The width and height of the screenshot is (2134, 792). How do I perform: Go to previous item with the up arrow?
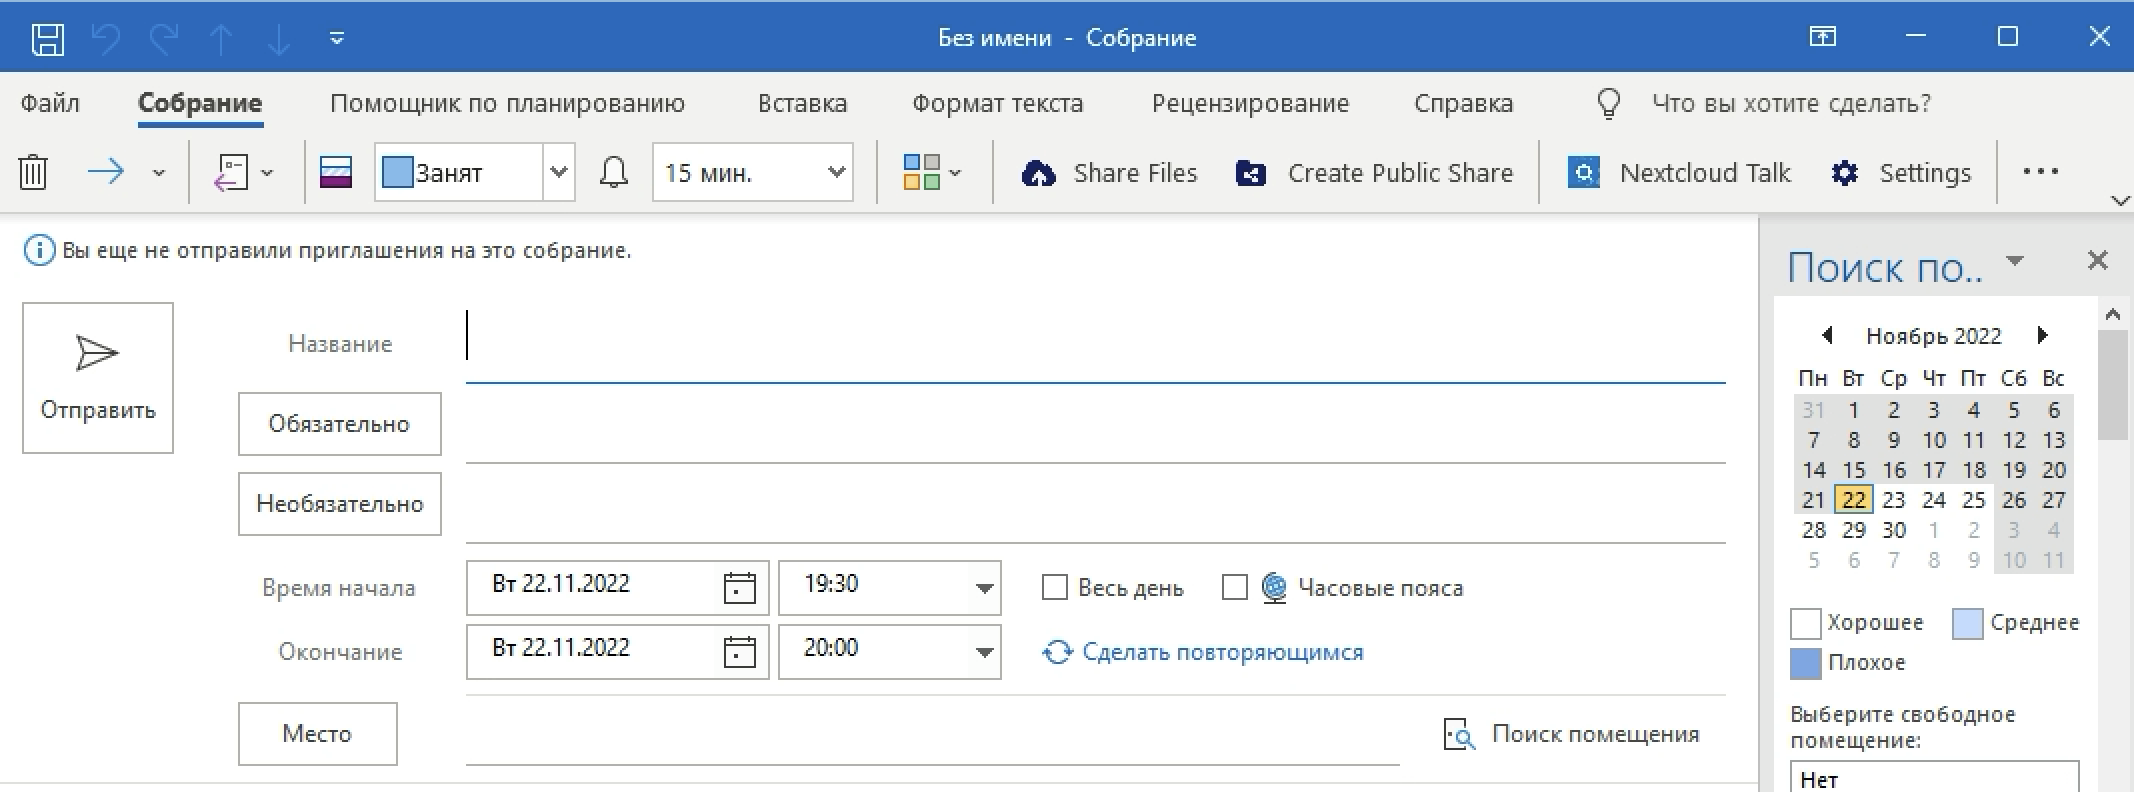(x=221, y=38)
